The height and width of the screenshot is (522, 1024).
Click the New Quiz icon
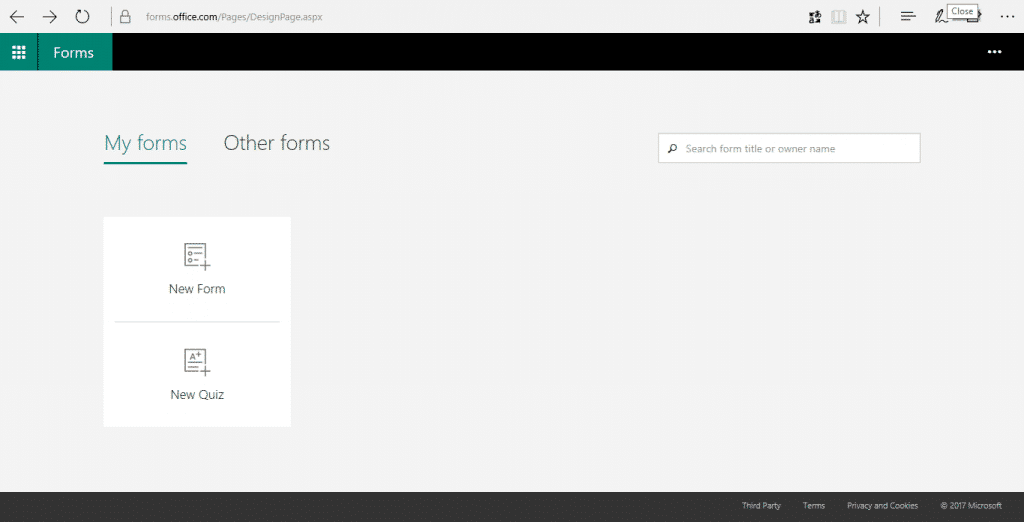pyautogui.click(x=197, y=362)
